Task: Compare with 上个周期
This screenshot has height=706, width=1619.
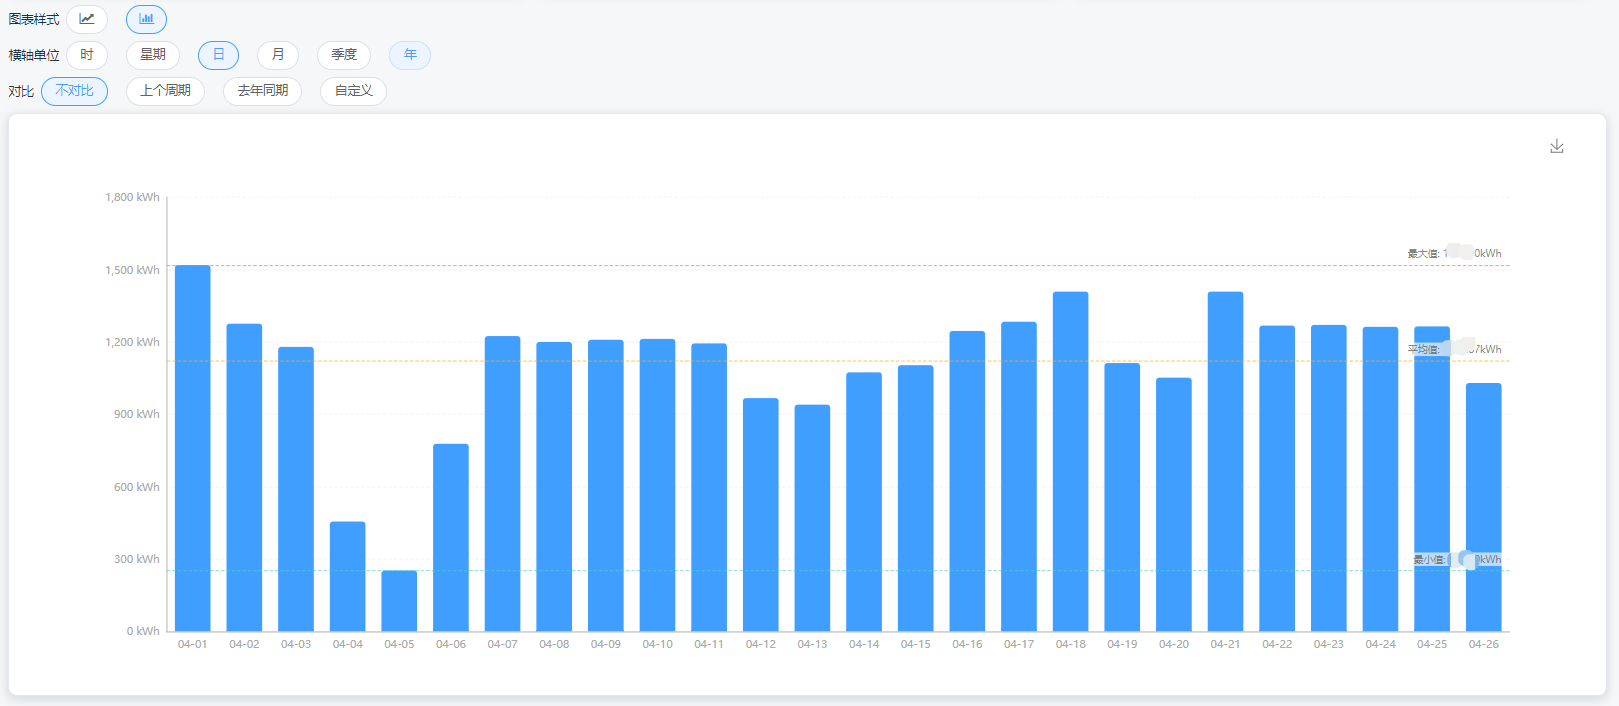Action: point(165,91)
